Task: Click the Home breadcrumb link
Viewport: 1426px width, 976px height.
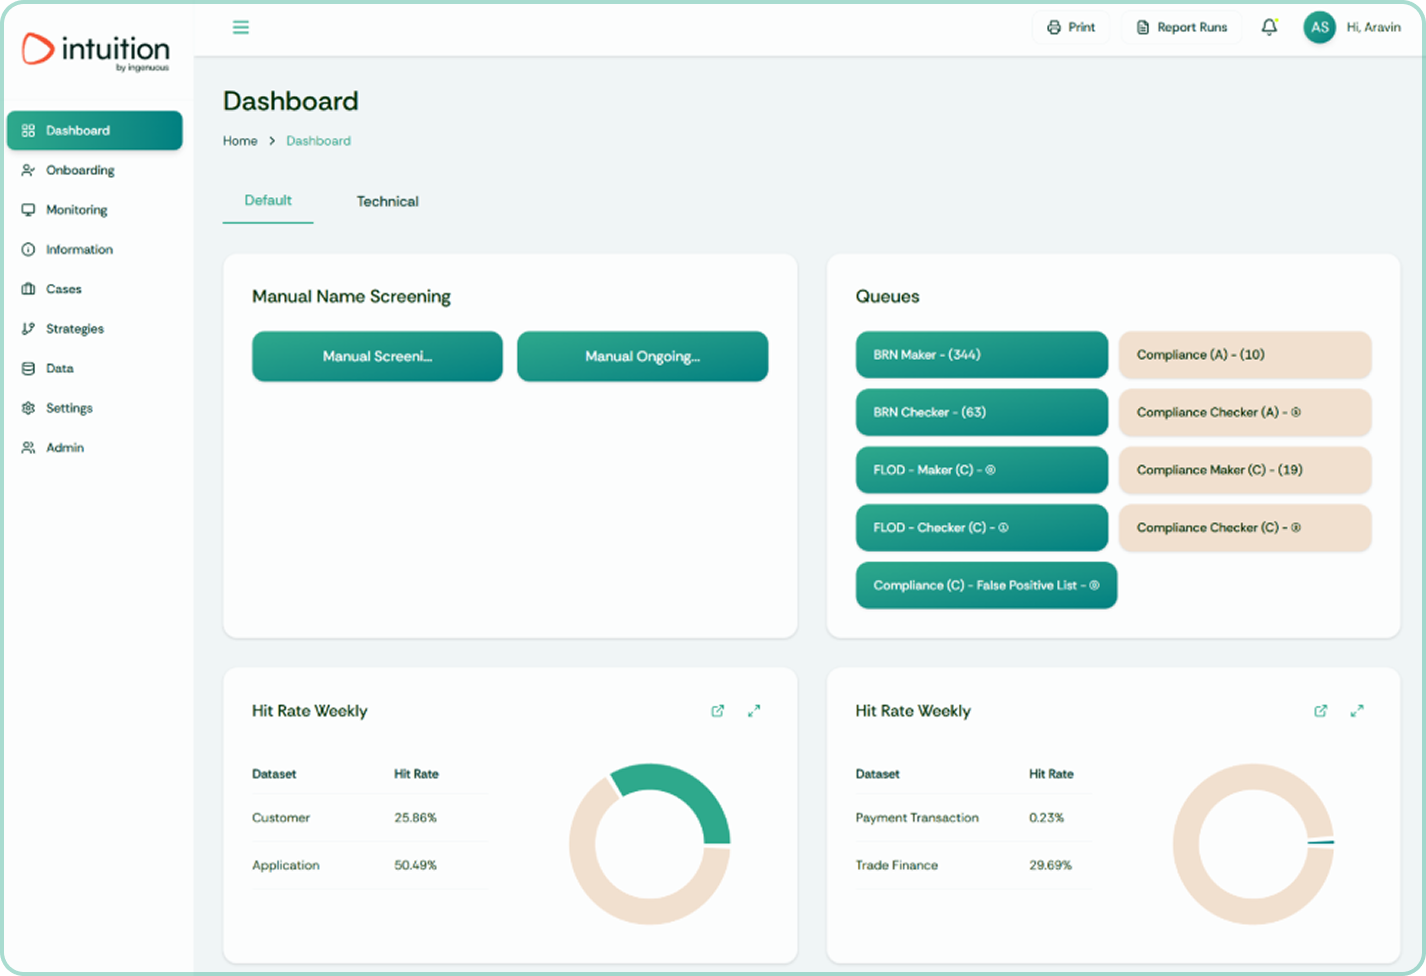Action: 240,141
